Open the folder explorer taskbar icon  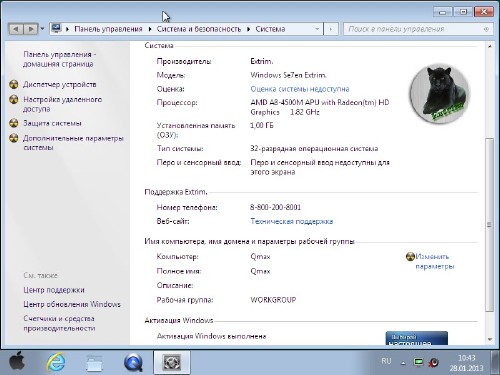[x=95, y=363]
